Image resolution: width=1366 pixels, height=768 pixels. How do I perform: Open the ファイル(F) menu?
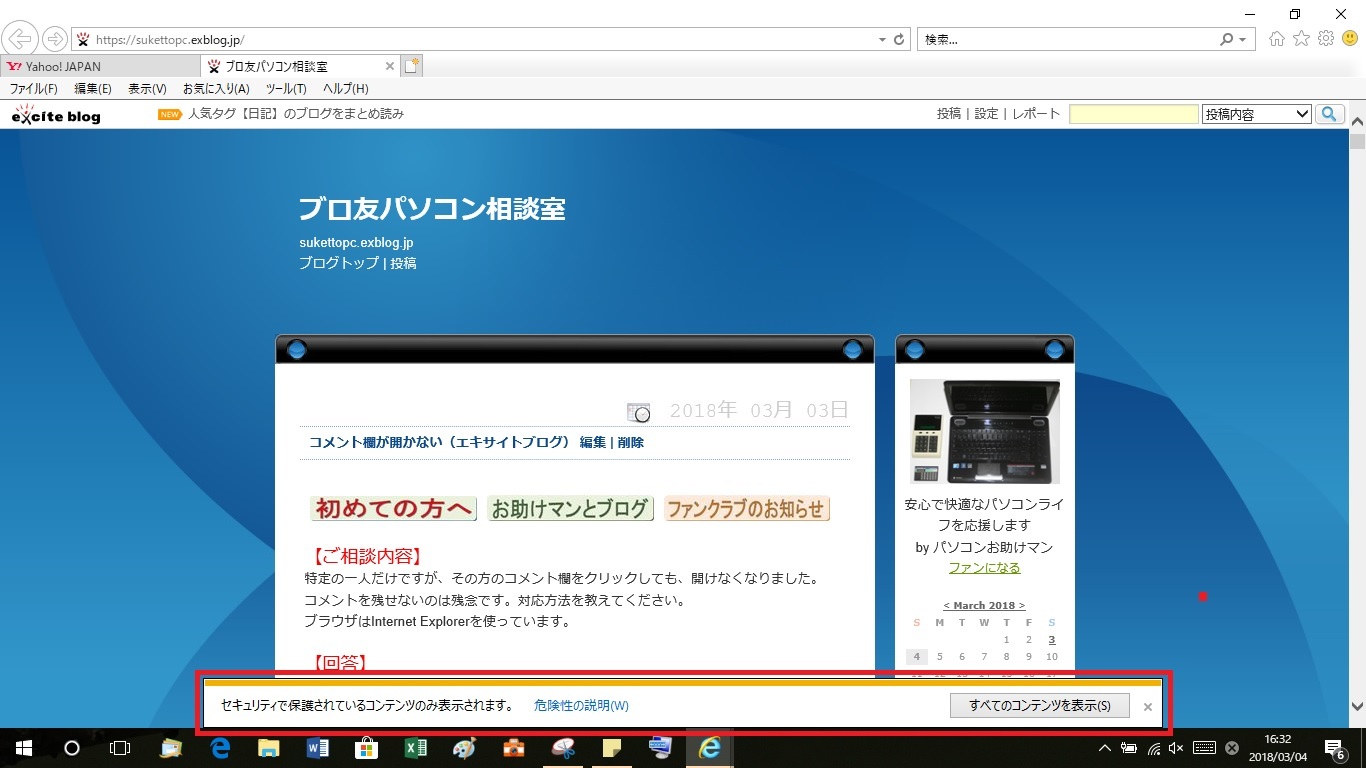(x=33, y=89)
